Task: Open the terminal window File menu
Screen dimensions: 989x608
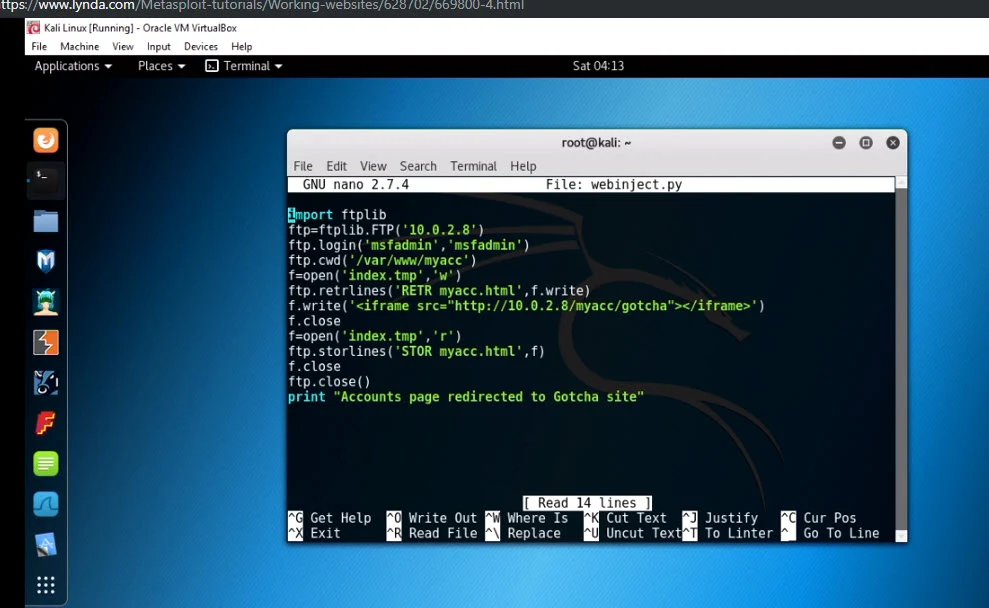Action: coord(303,166)
